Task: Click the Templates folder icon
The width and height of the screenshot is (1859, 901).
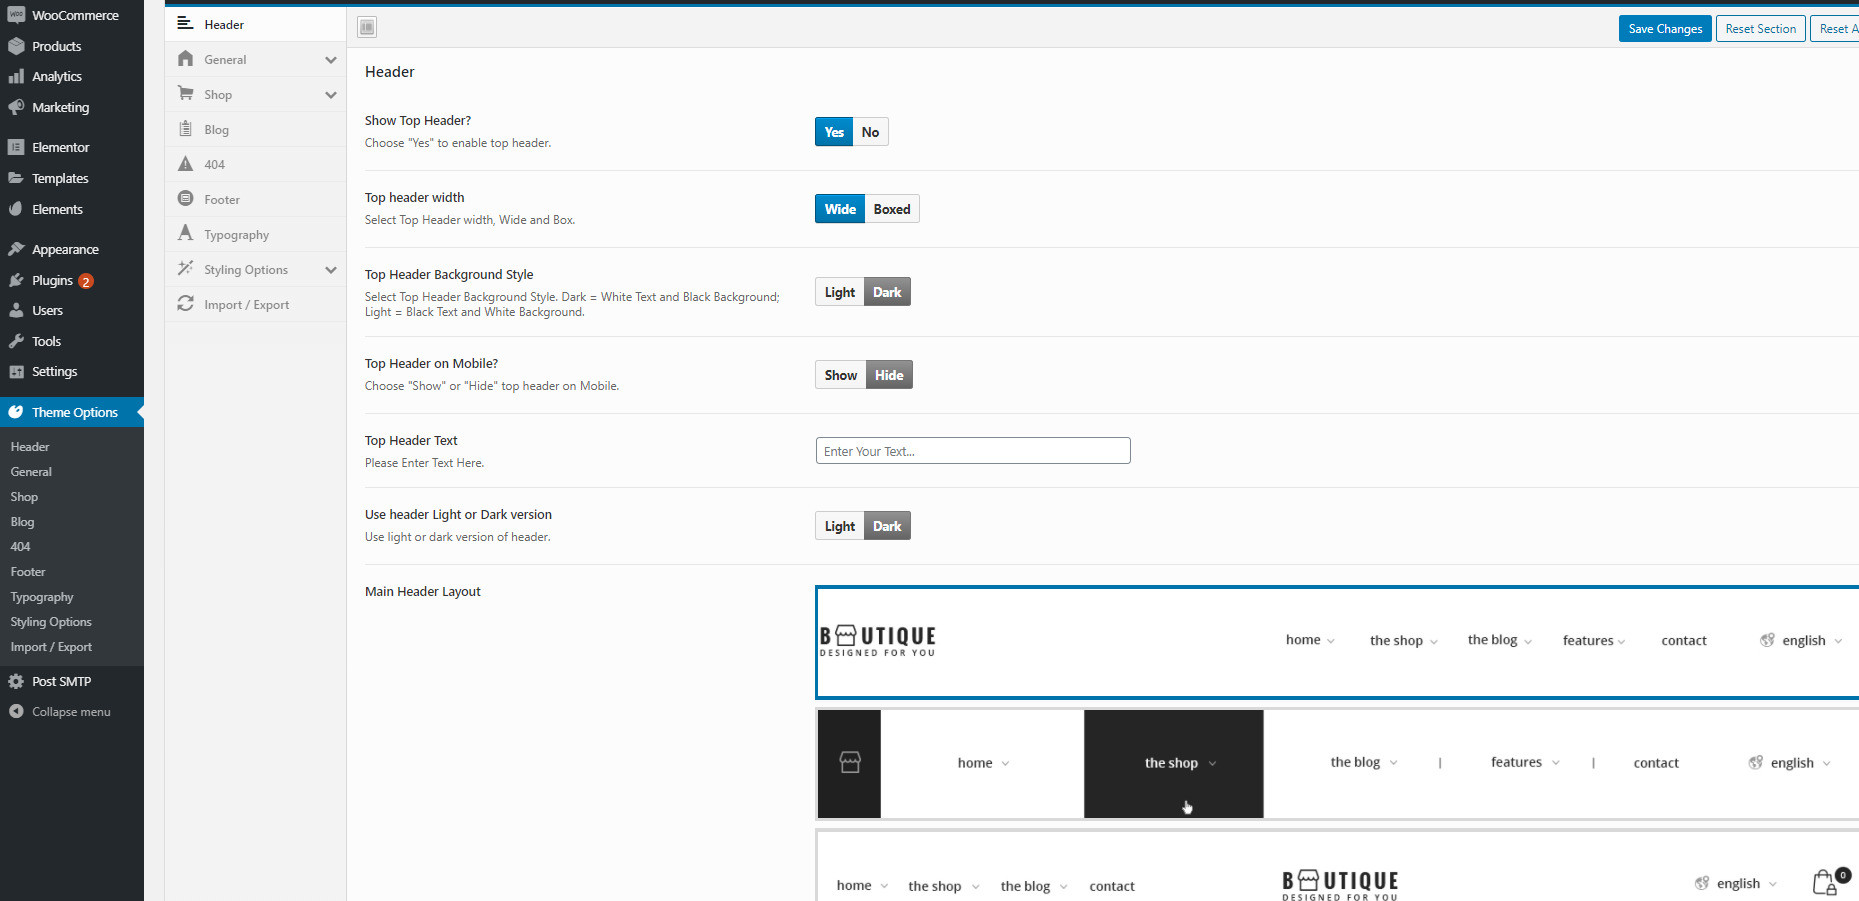Action: (16, 178)
